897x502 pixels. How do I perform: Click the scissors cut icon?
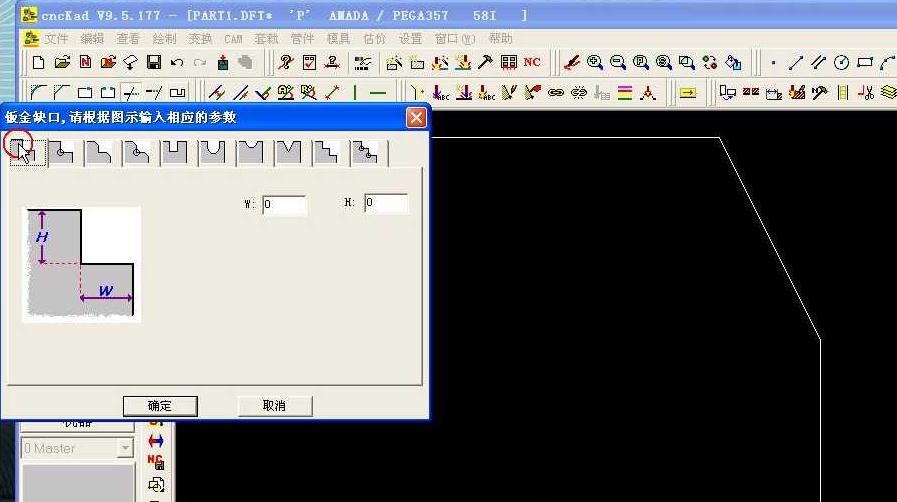tap(866, 92)
